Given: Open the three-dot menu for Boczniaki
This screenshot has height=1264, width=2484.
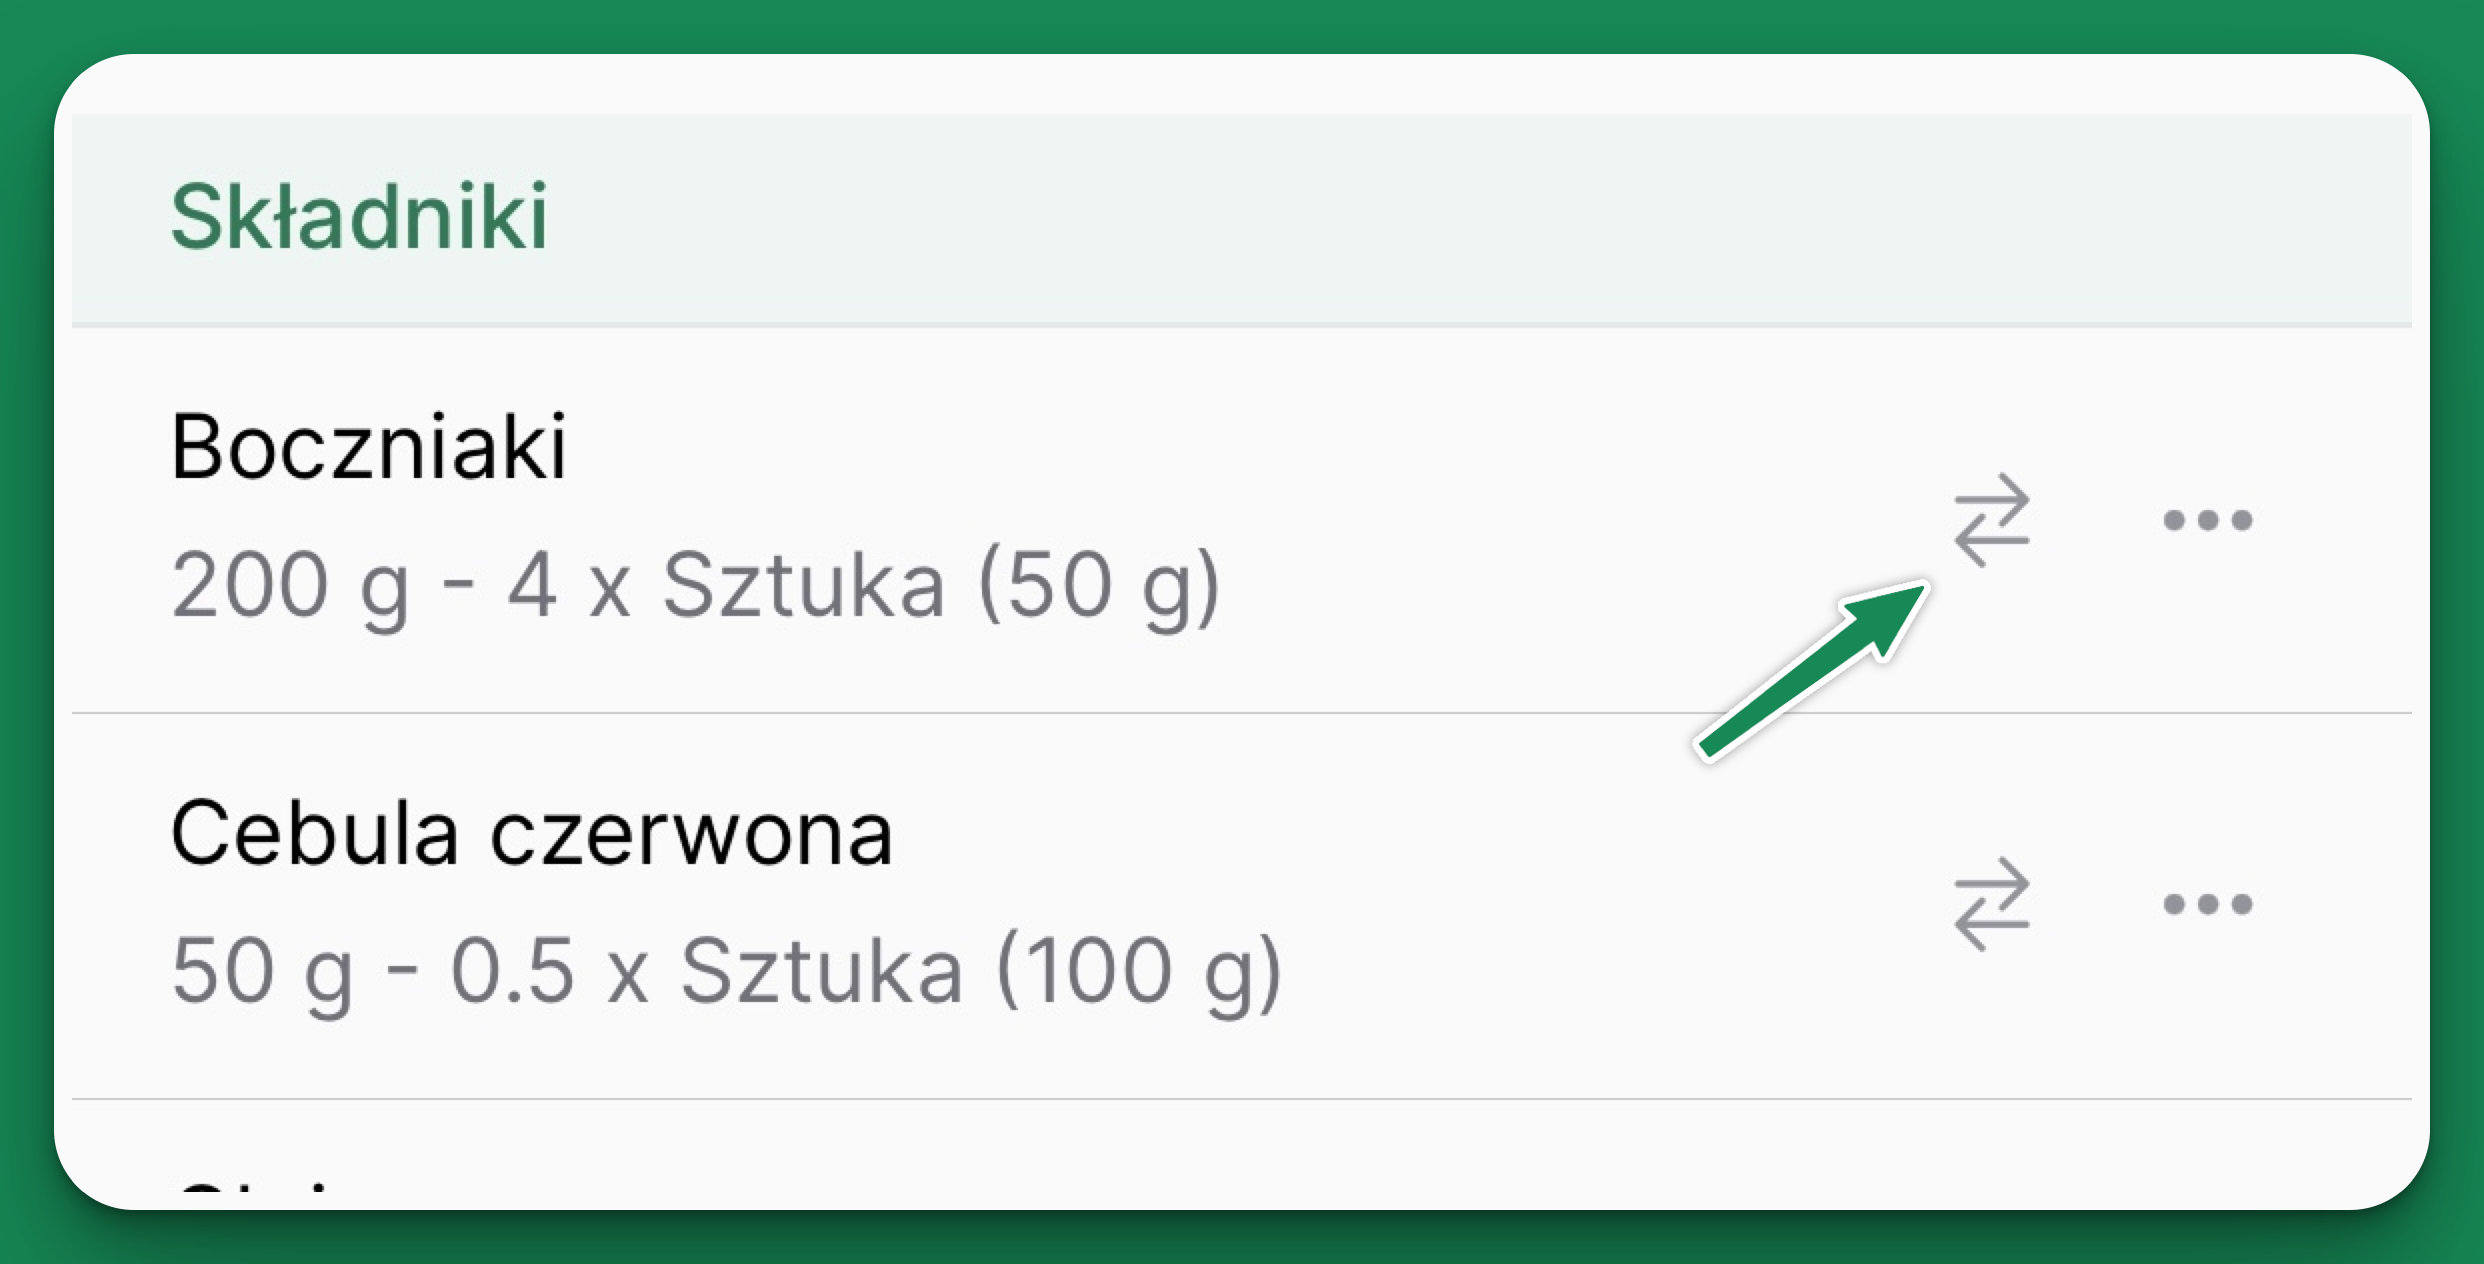Looking at the screenshot, I should [x=2207, y=520].
